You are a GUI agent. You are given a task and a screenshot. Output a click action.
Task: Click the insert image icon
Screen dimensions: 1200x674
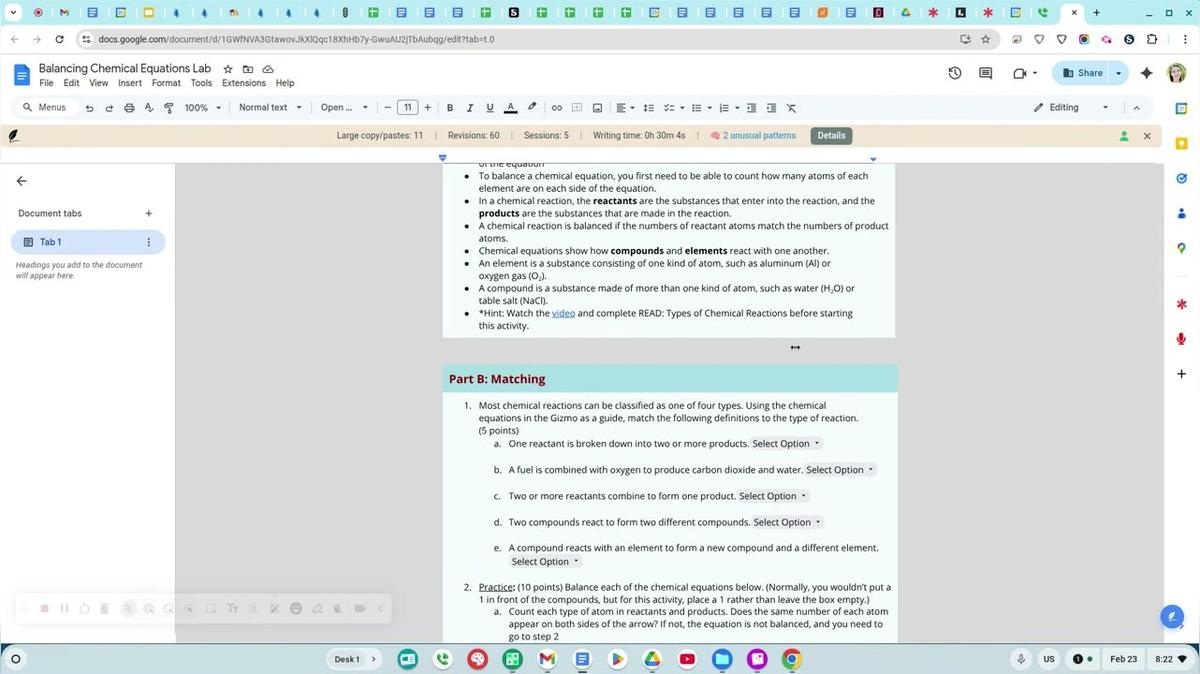point(597,108)
